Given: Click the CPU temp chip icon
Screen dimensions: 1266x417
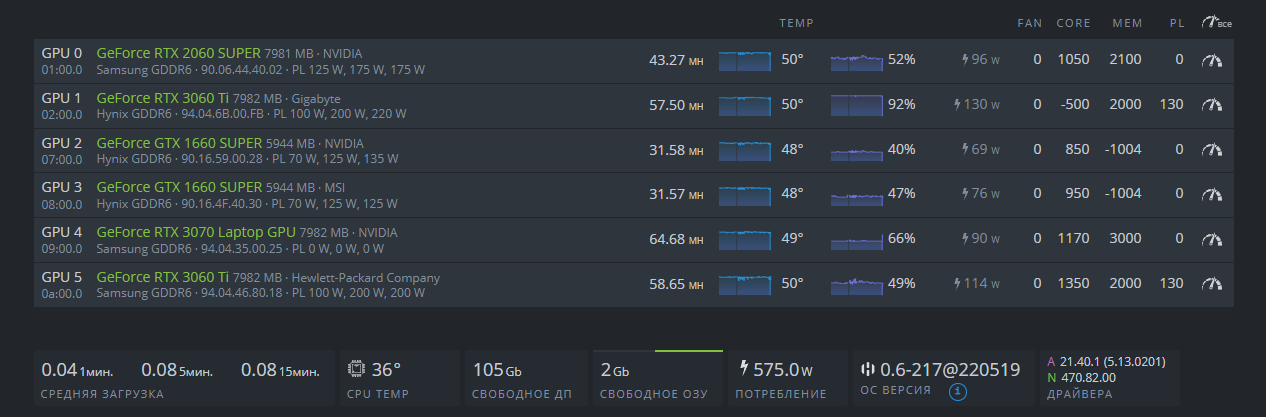Looking at the screenshot, I should point(355,370).
